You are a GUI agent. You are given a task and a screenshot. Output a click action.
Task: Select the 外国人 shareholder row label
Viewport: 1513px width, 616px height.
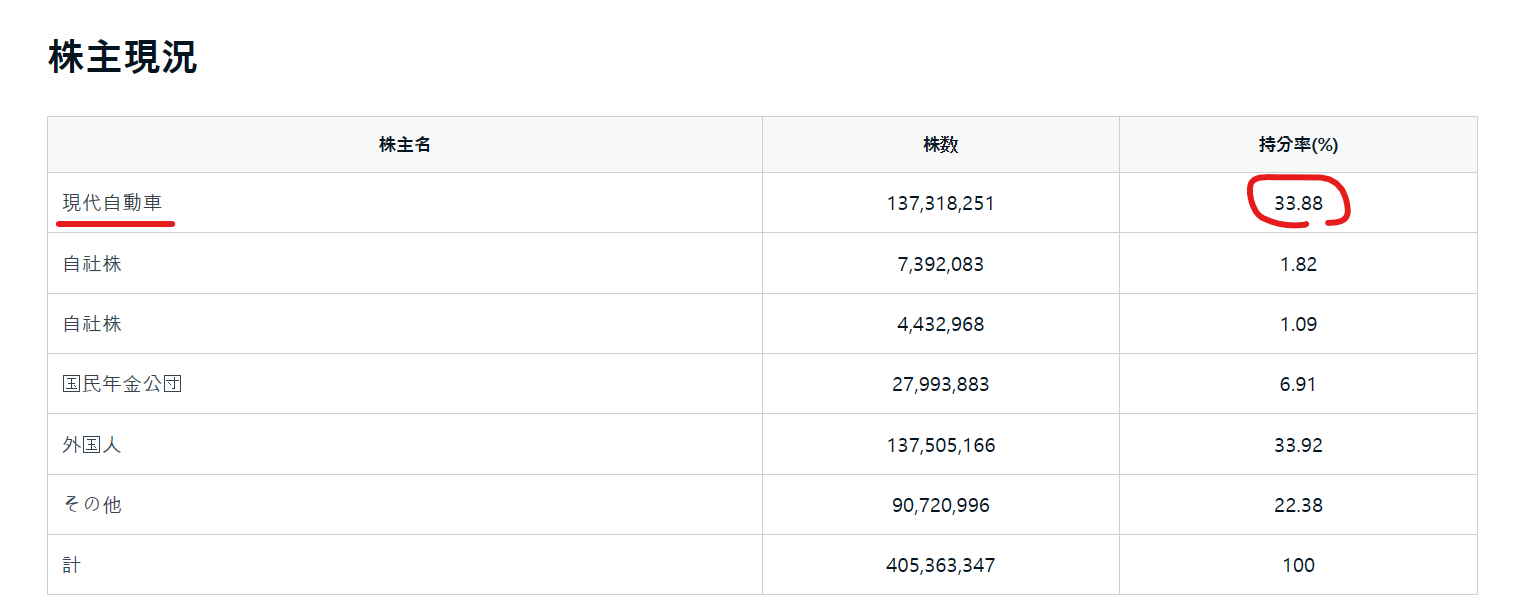pos(92,445)
